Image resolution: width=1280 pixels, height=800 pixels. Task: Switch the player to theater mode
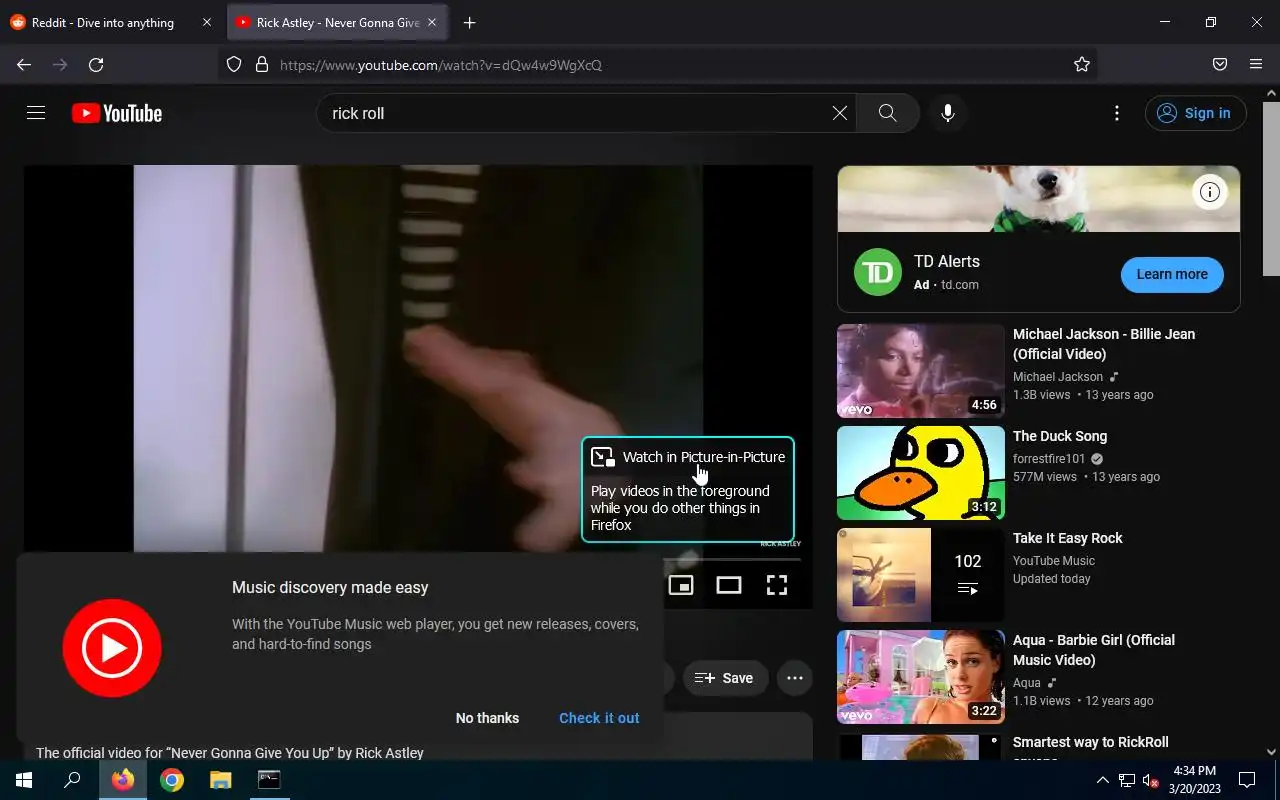coord(729,585)
